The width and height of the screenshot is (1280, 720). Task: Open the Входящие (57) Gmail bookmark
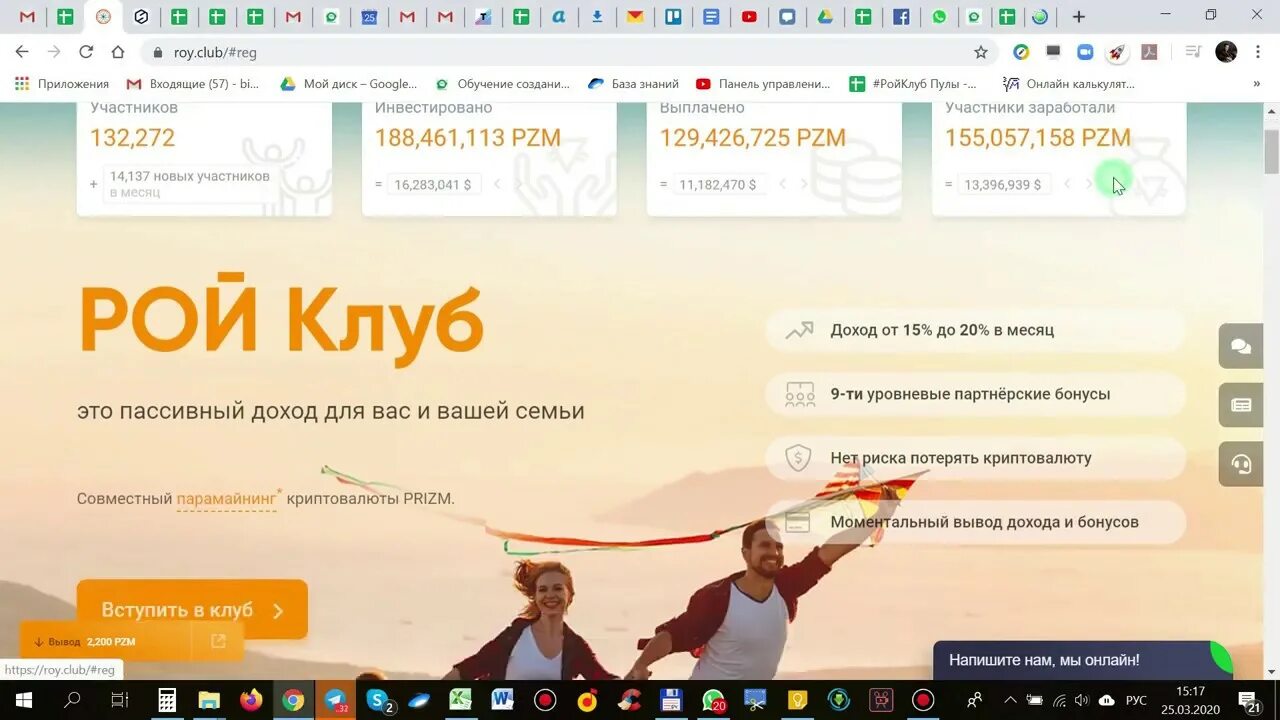193,84
